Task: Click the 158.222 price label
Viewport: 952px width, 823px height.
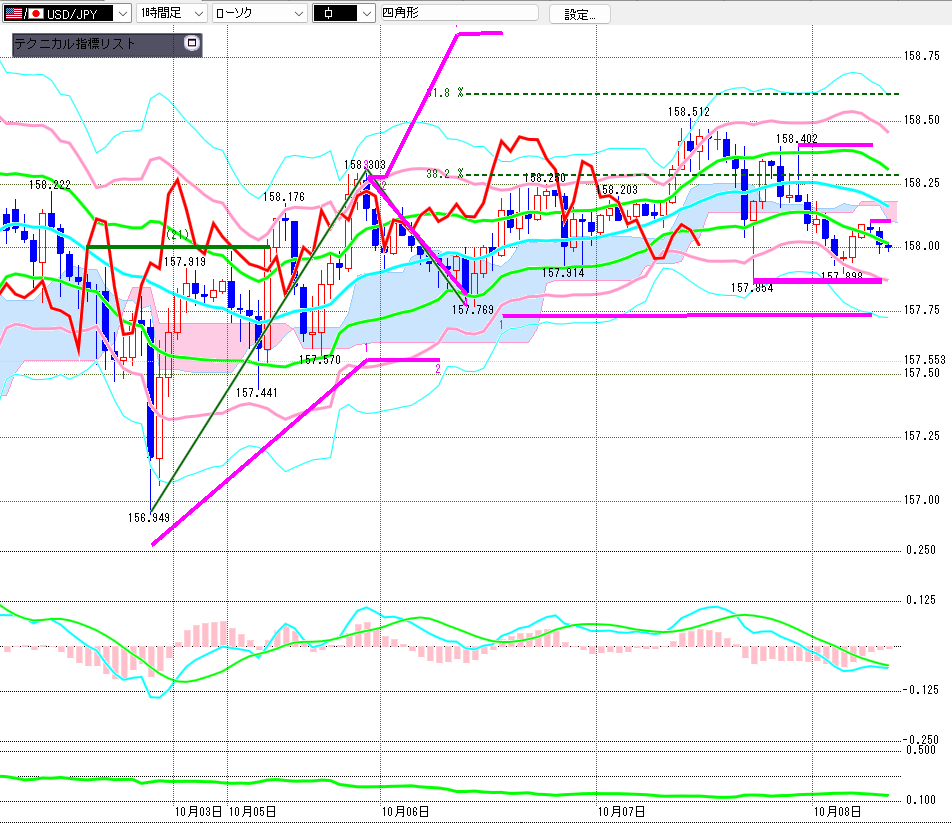Action: pos(50,185)
